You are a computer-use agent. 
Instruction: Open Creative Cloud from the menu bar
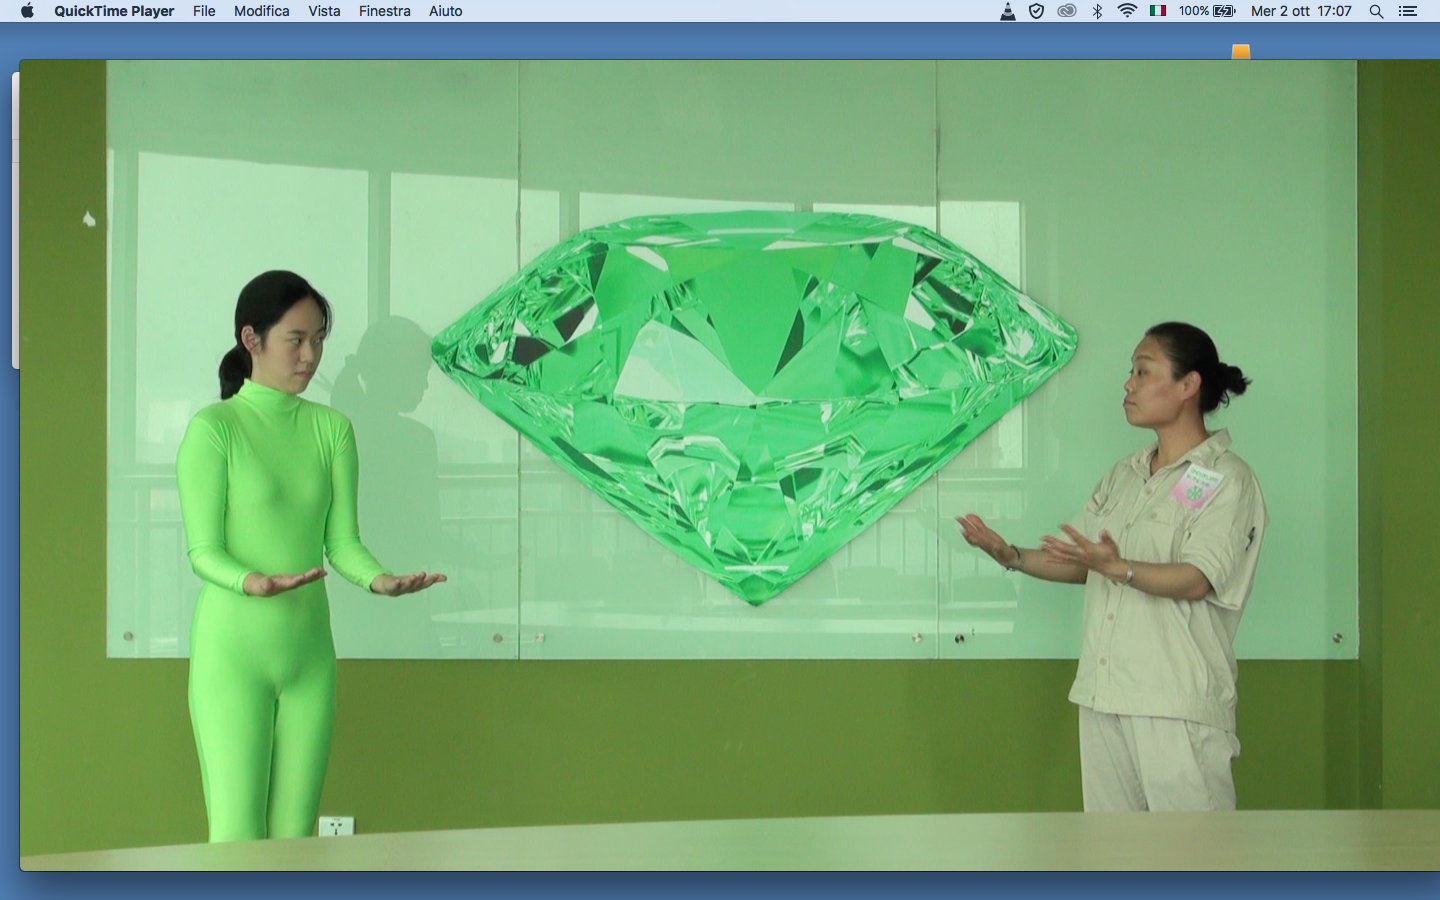click(1067, 11)
